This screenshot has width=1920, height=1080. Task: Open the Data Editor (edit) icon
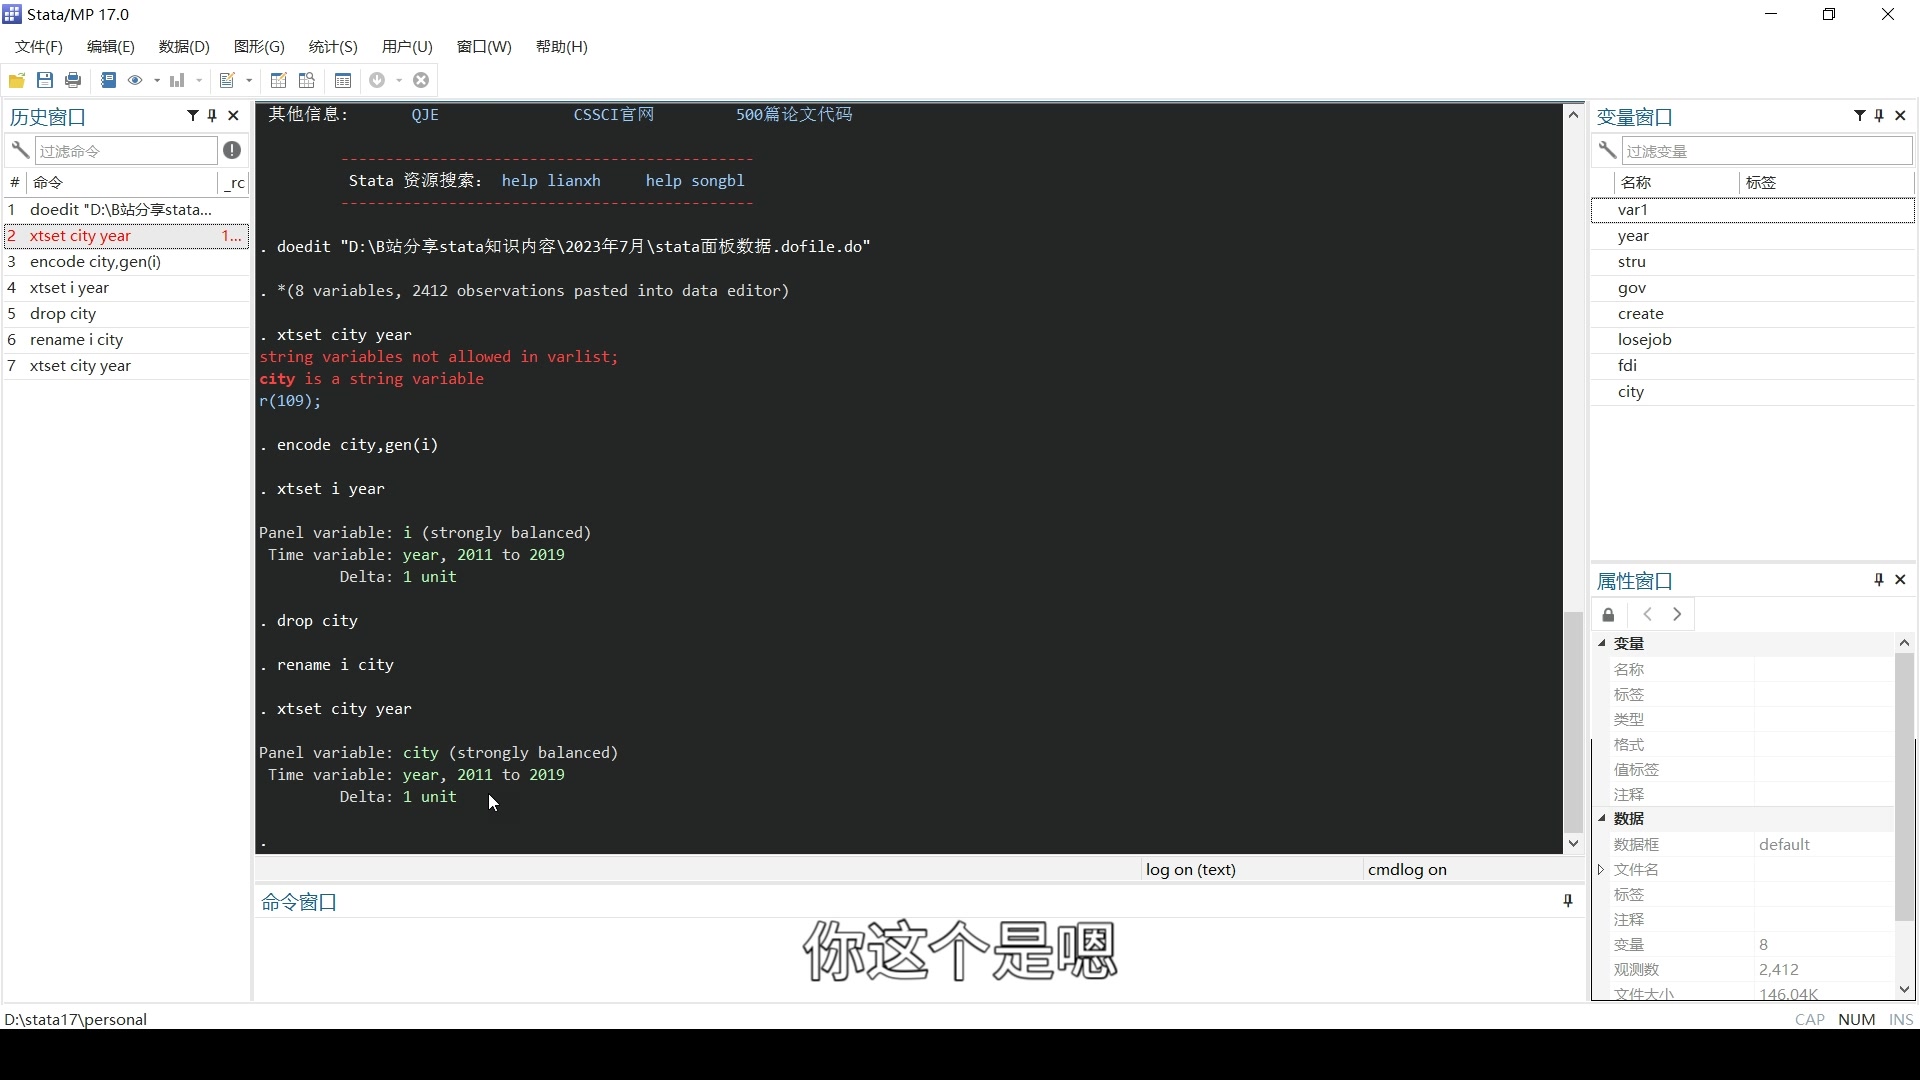click(279, 81)
